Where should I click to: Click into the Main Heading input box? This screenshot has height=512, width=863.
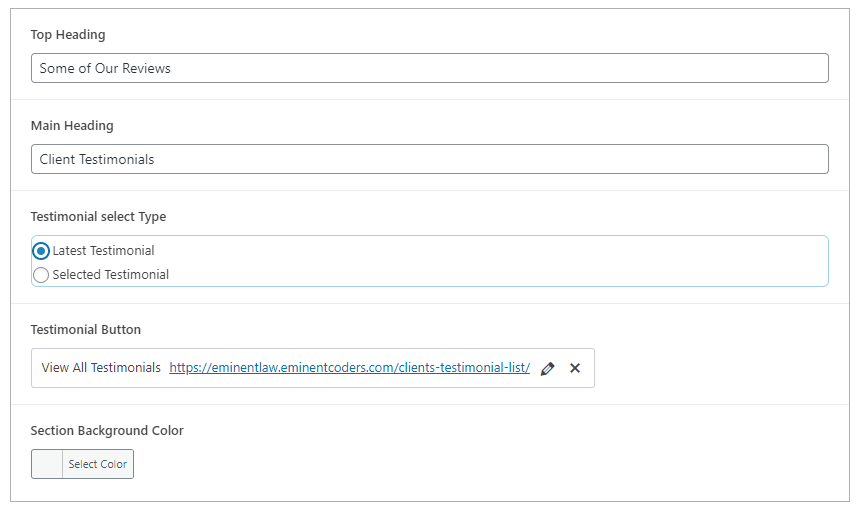(430, 159)
